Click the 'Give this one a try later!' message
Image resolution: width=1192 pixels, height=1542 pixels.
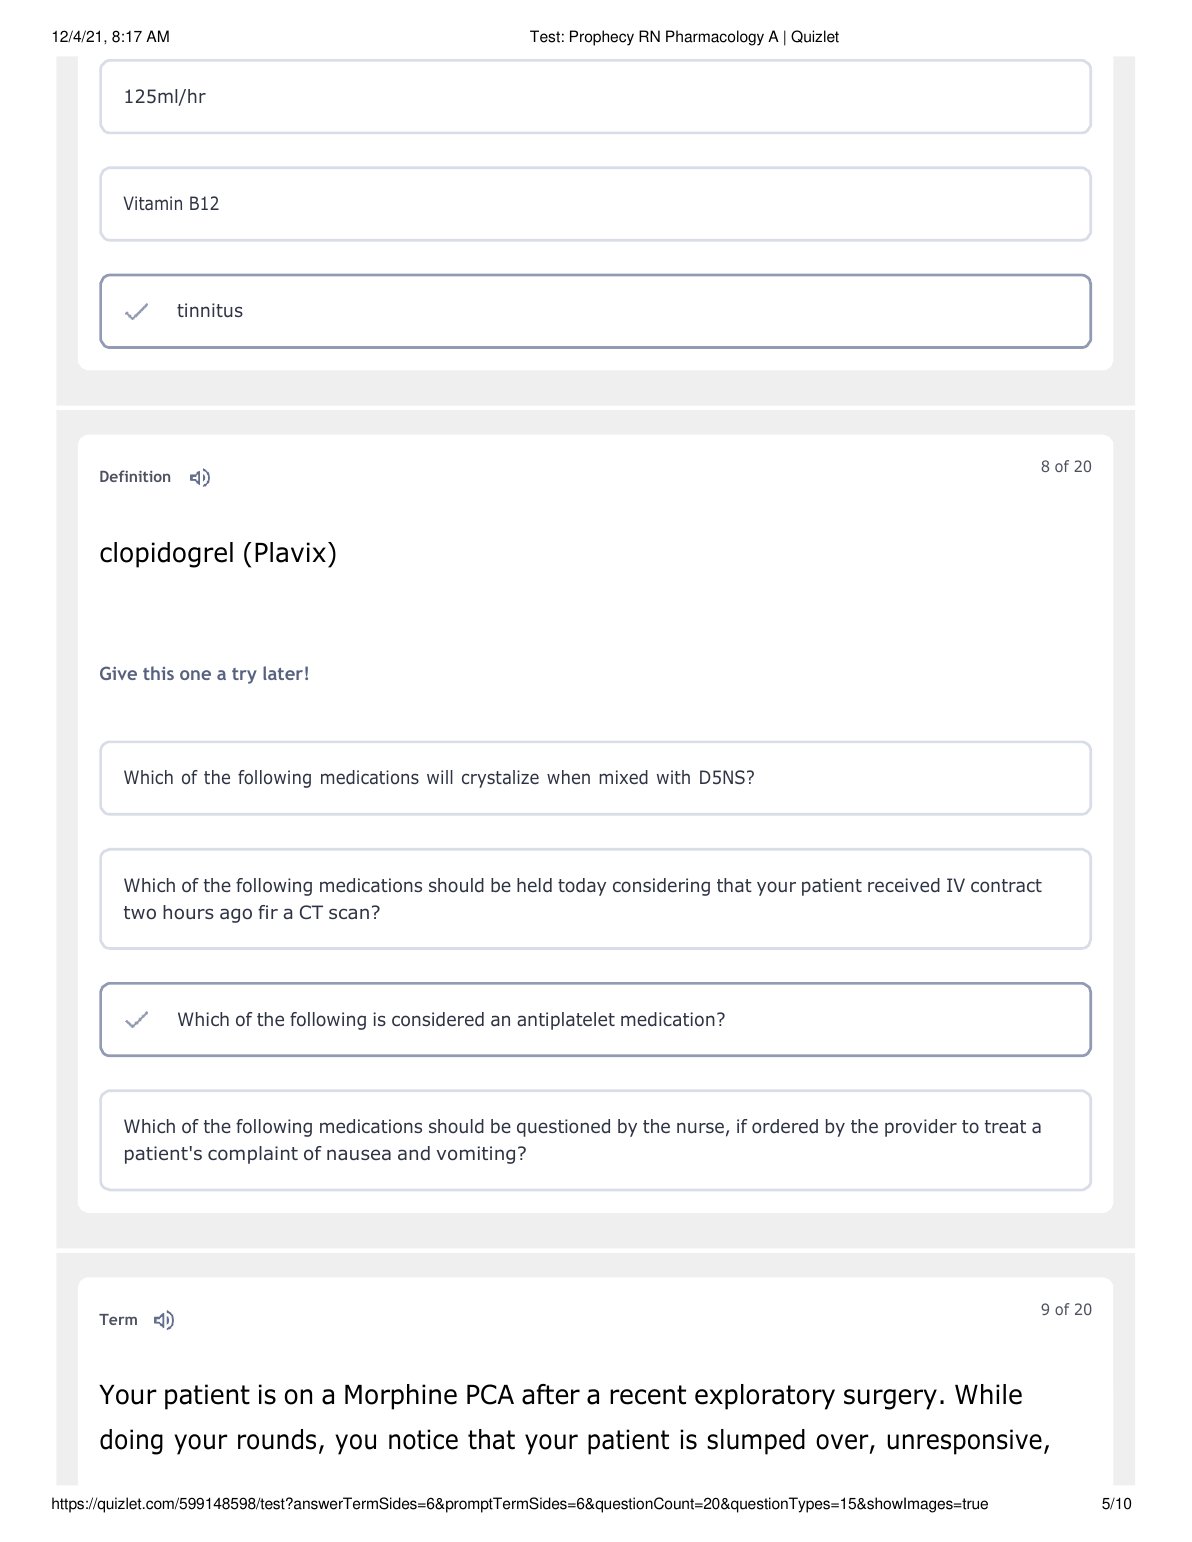point(204,674)
